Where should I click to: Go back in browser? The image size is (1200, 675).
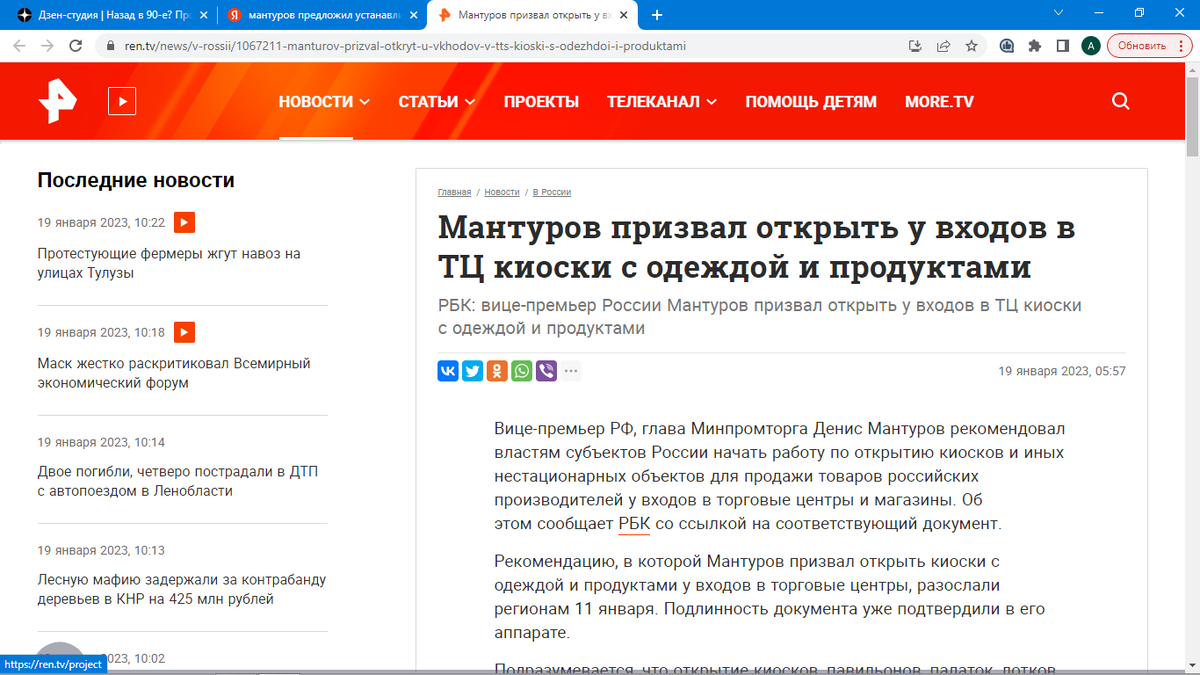point(19,46)
